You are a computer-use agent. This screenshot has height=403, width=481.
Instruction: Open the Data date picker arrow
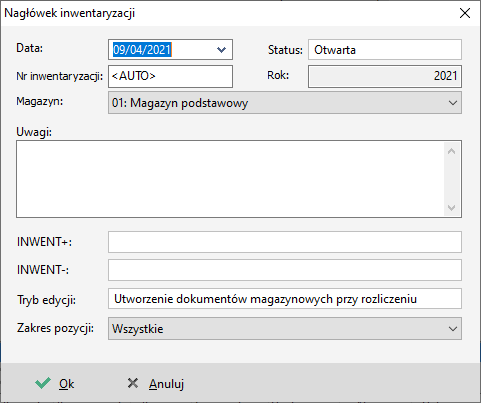[x=221, y=50]
